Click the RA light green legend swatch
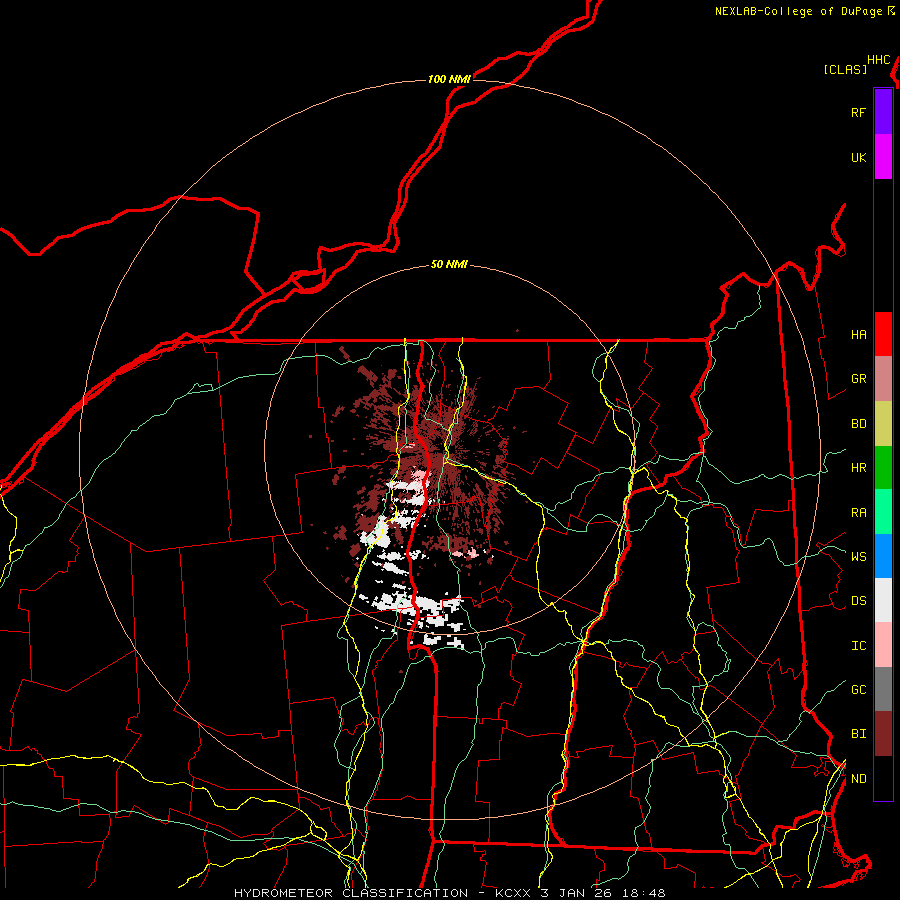 pyautogui.click(x=883, y=512)
